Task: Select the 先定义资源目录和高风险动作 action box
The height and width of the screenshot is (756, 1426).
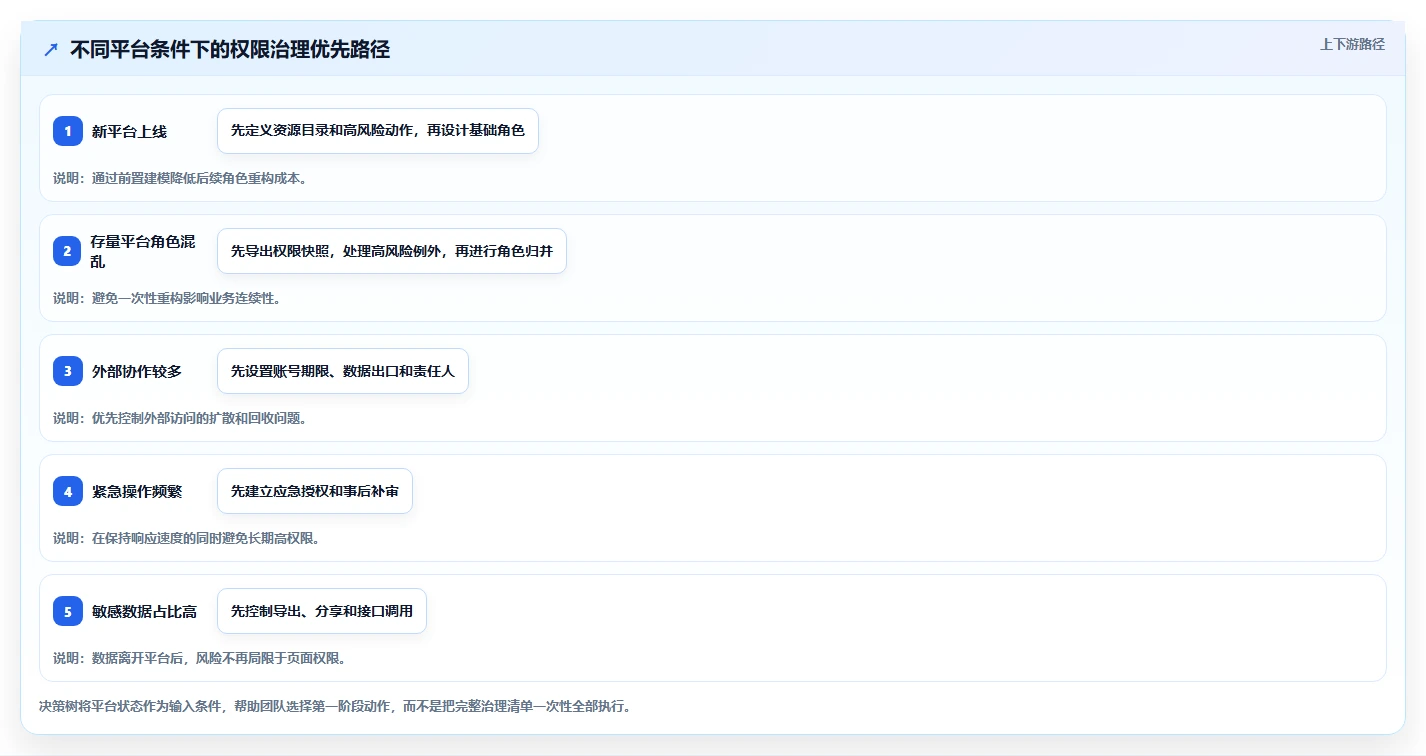Action: click(378, 131)
